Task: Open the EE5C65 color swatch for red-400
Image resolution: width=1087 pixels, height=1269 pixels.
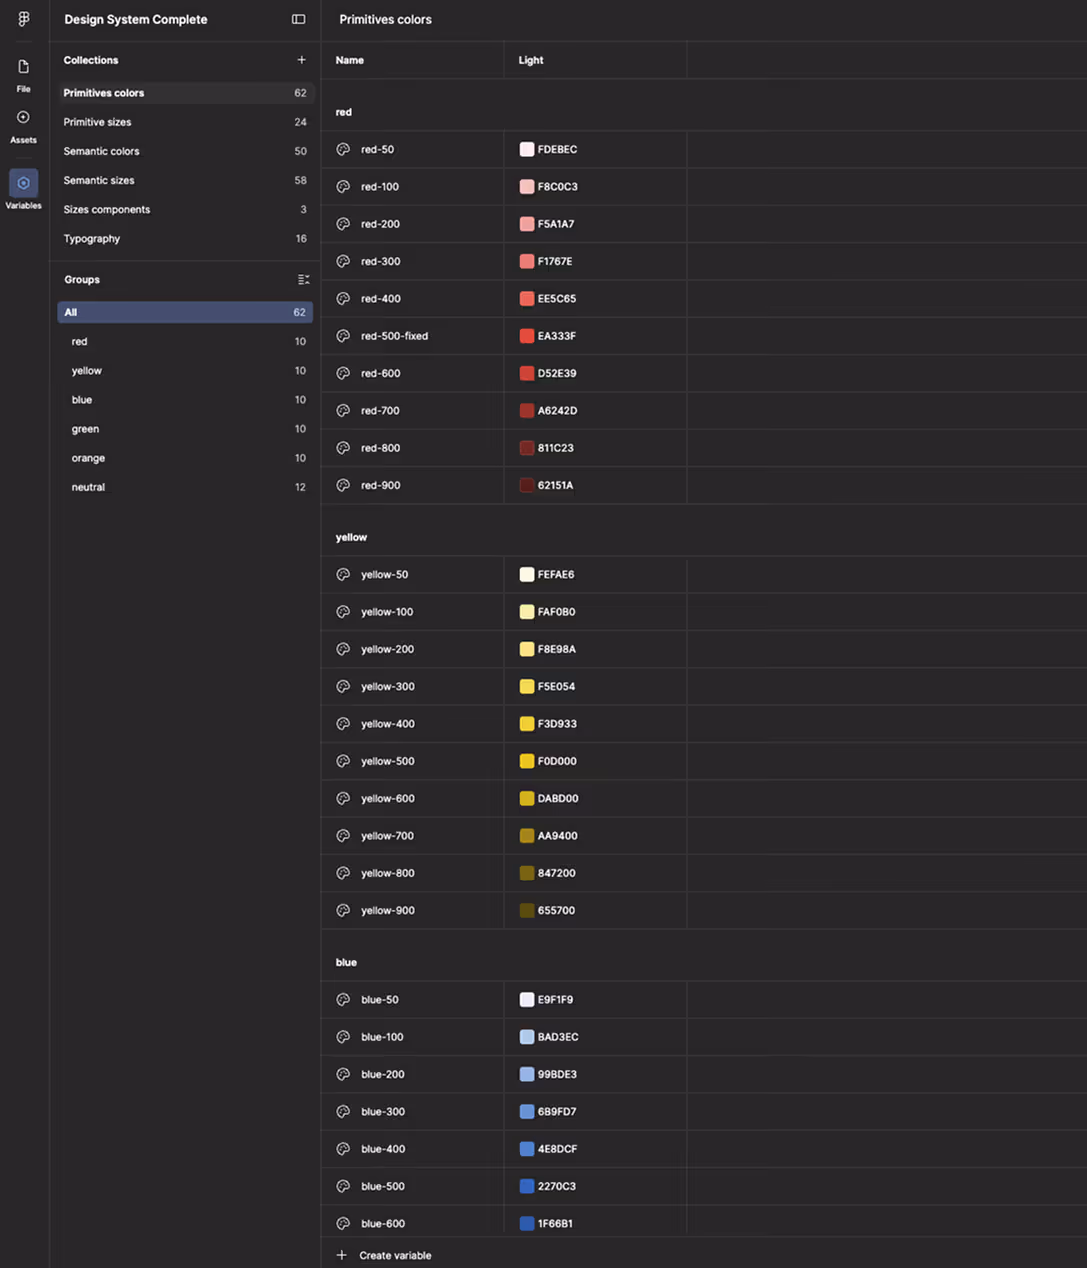Action: coord(527,299)
